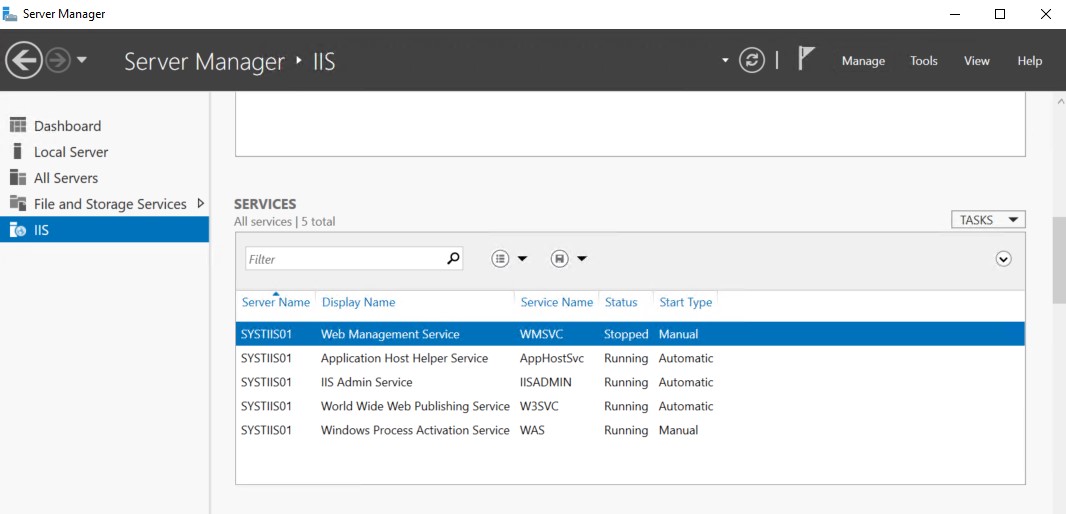Click the Dashboard icon in the sidebar
Viewport: 1066px width, 514px height.
click(17, 125)
